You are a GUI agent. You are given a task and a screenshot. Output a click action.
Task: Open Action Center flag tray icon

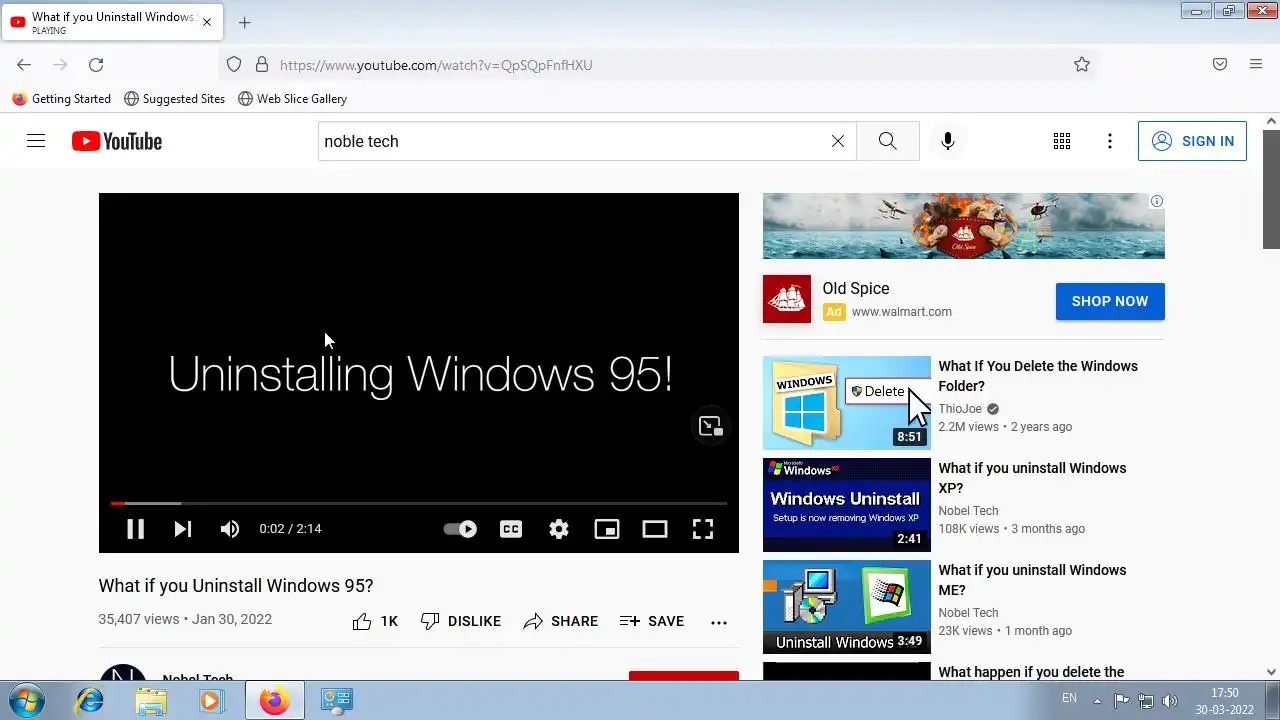pos(1121,701)
